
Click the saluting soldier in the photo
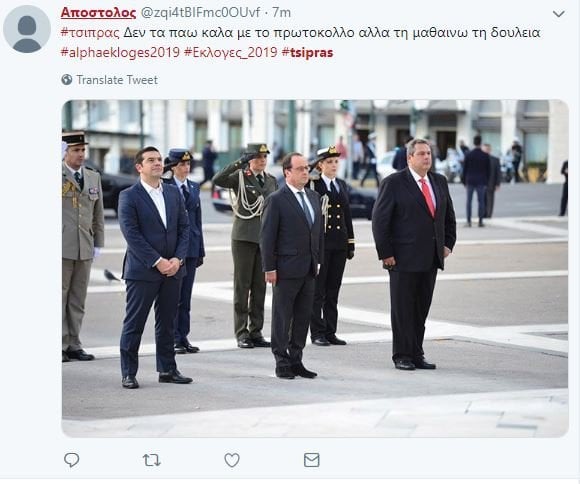247,245
